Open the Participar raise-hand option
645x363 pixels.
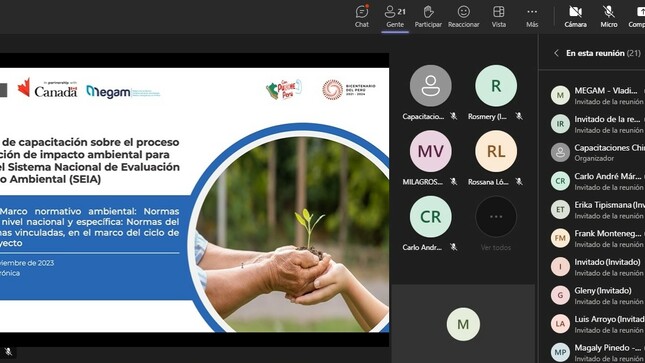[428, 16]
